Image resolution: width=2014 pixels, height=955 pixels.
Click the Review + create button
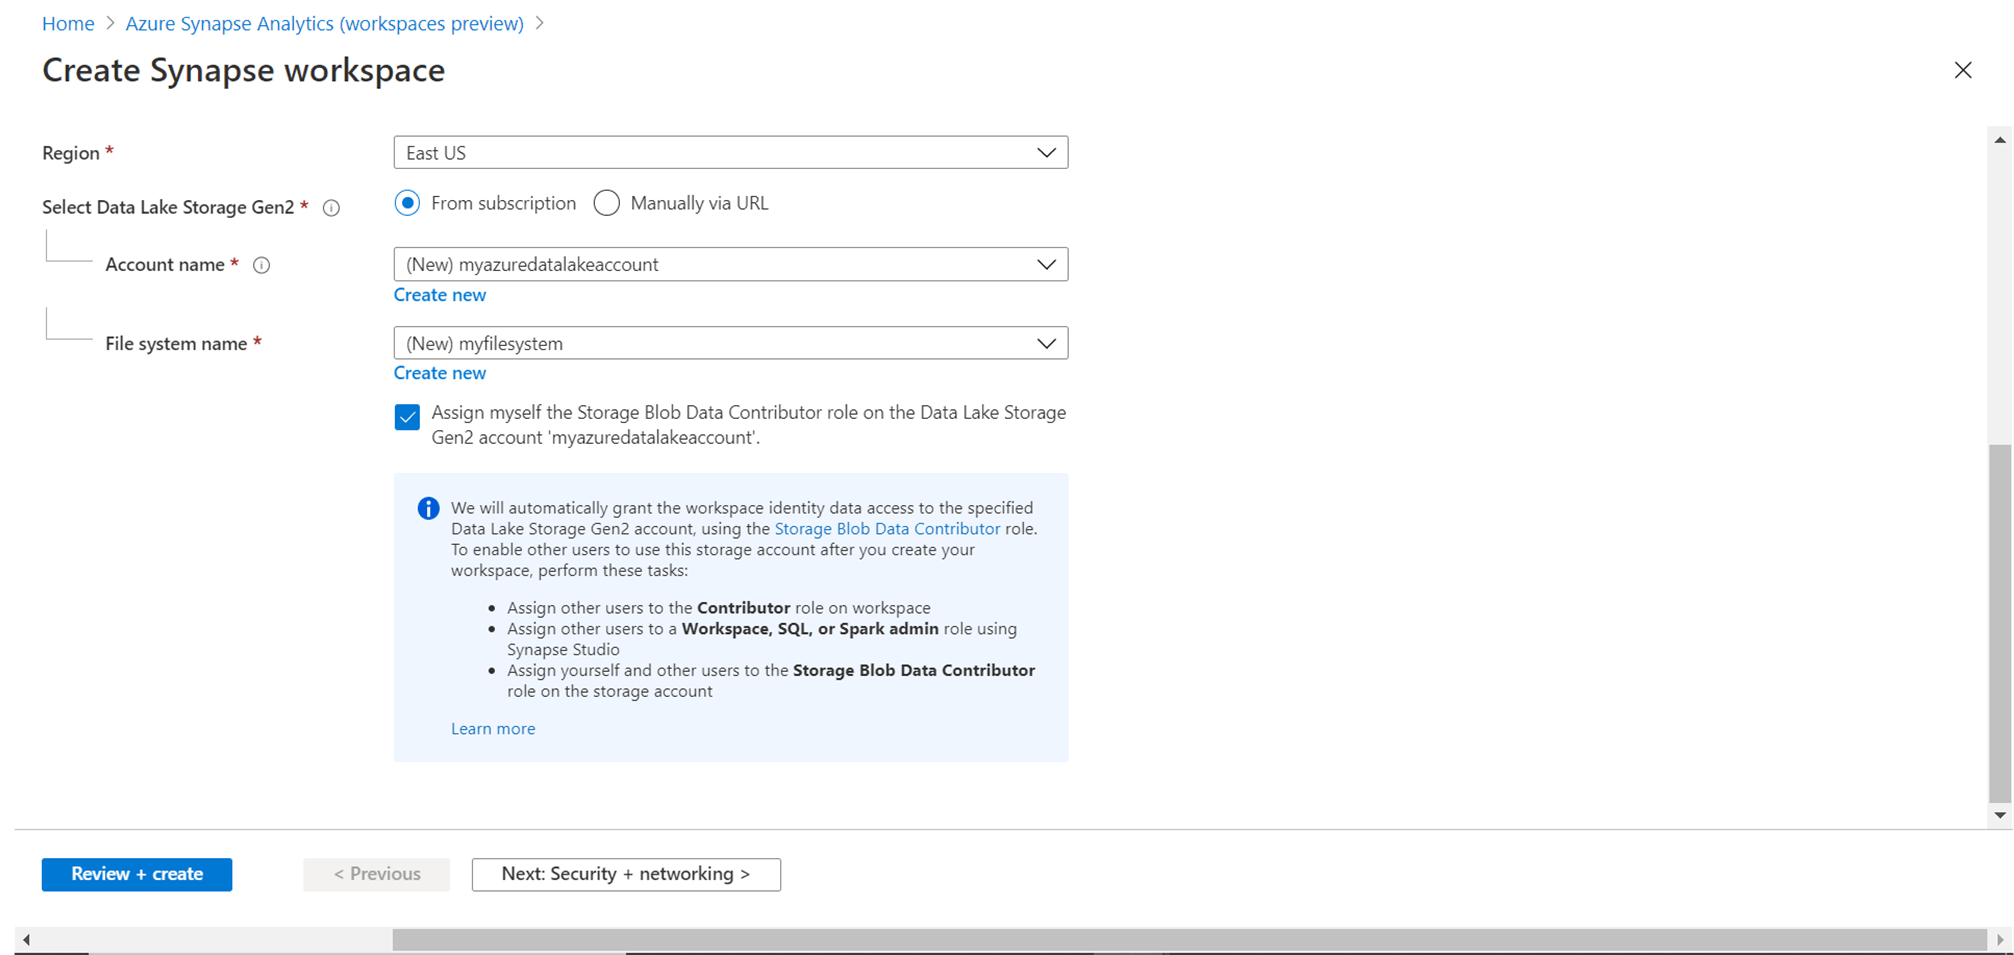point(136,873)
